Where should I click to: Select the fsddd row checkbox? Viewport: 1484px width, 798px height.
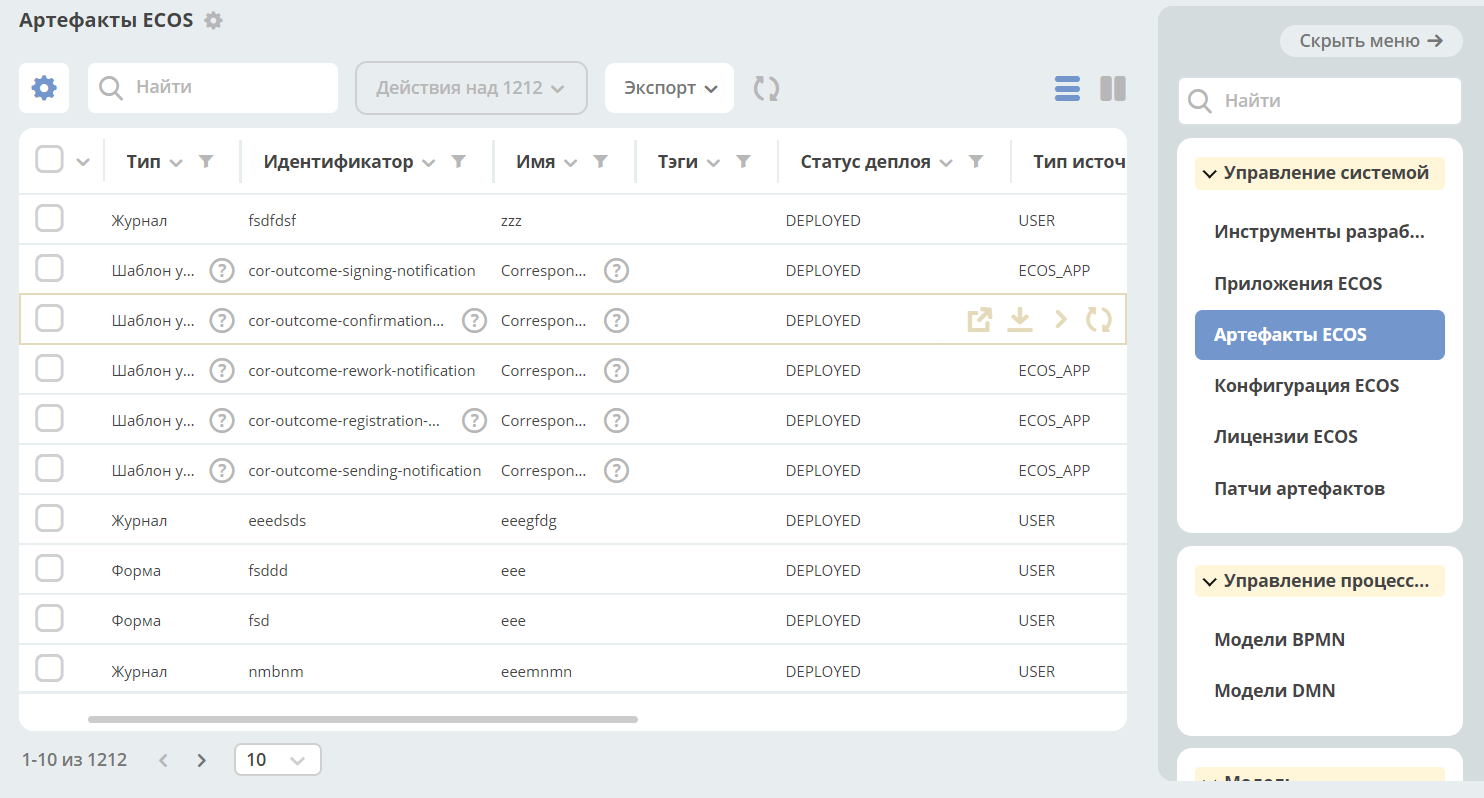click(x=50, y=568)
